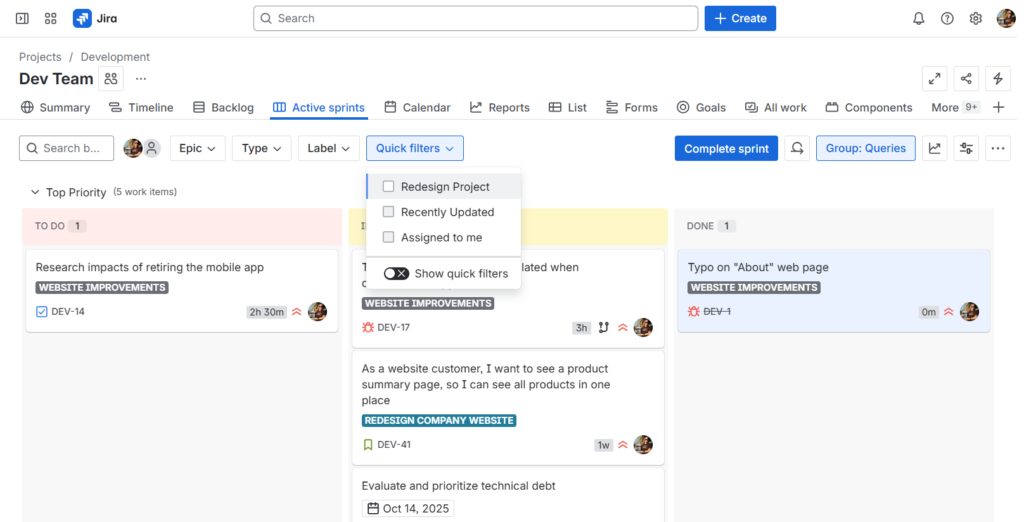Open the settings gear icon
This screenshot has width=1024, height=522.
click(976, 18)
